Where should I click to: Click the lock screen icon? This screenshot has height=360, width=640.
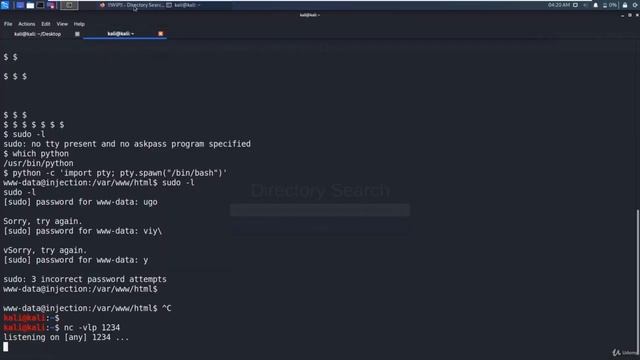pos(625,5)
